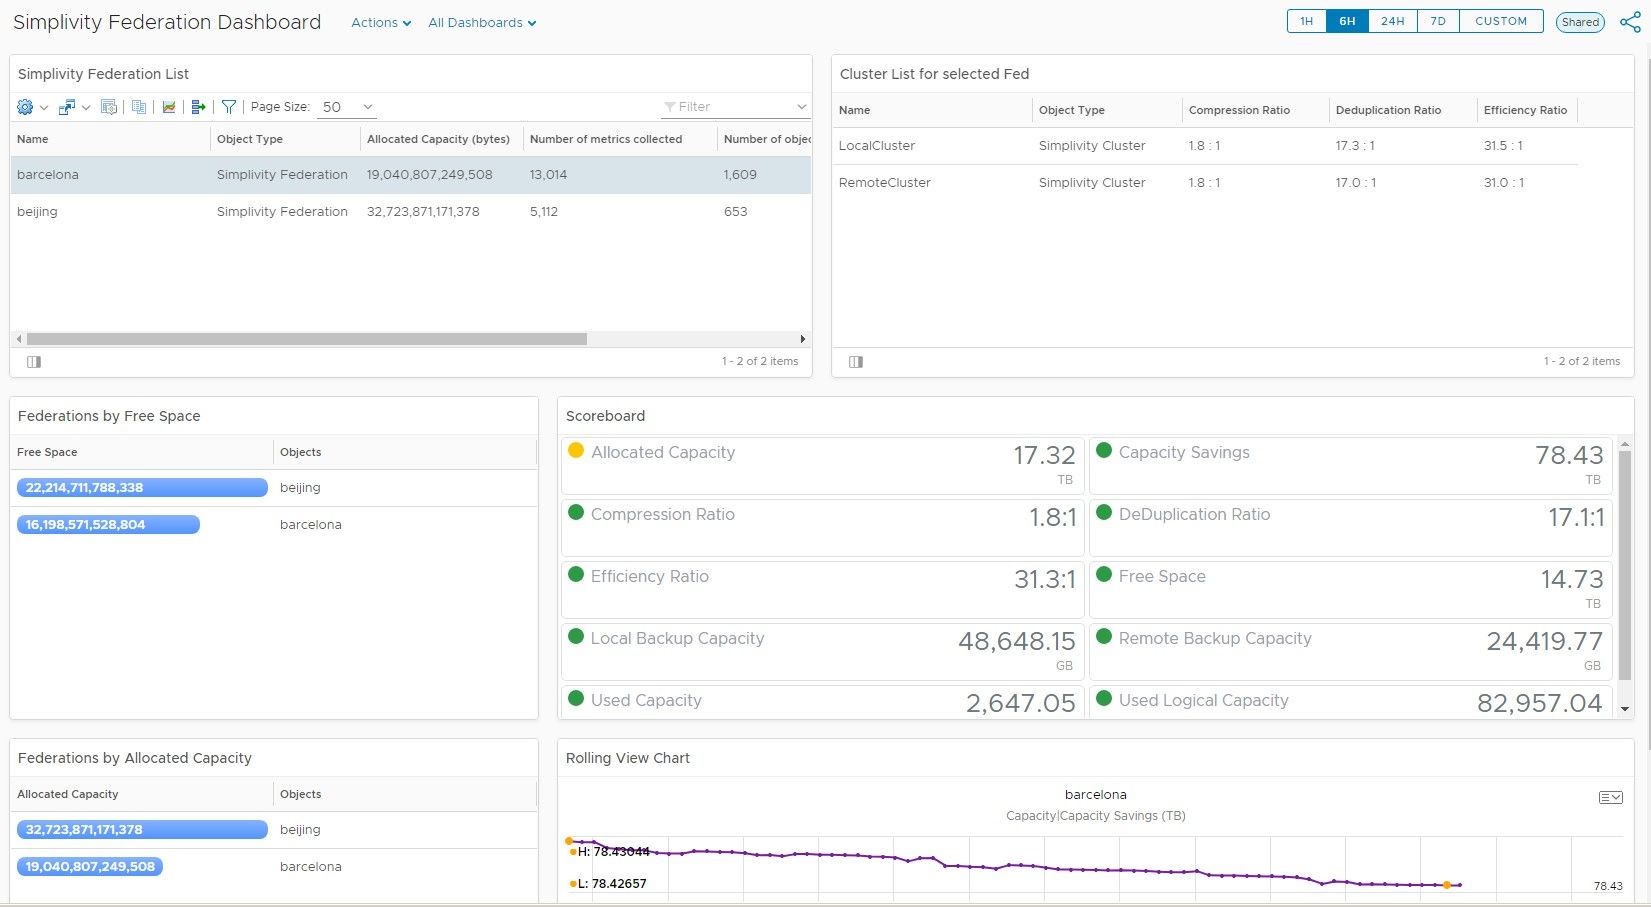This screenshot has height=907, width=1651.
Task: Click the navigate-to-object icon in Federation List
Action: coord(67,107)
